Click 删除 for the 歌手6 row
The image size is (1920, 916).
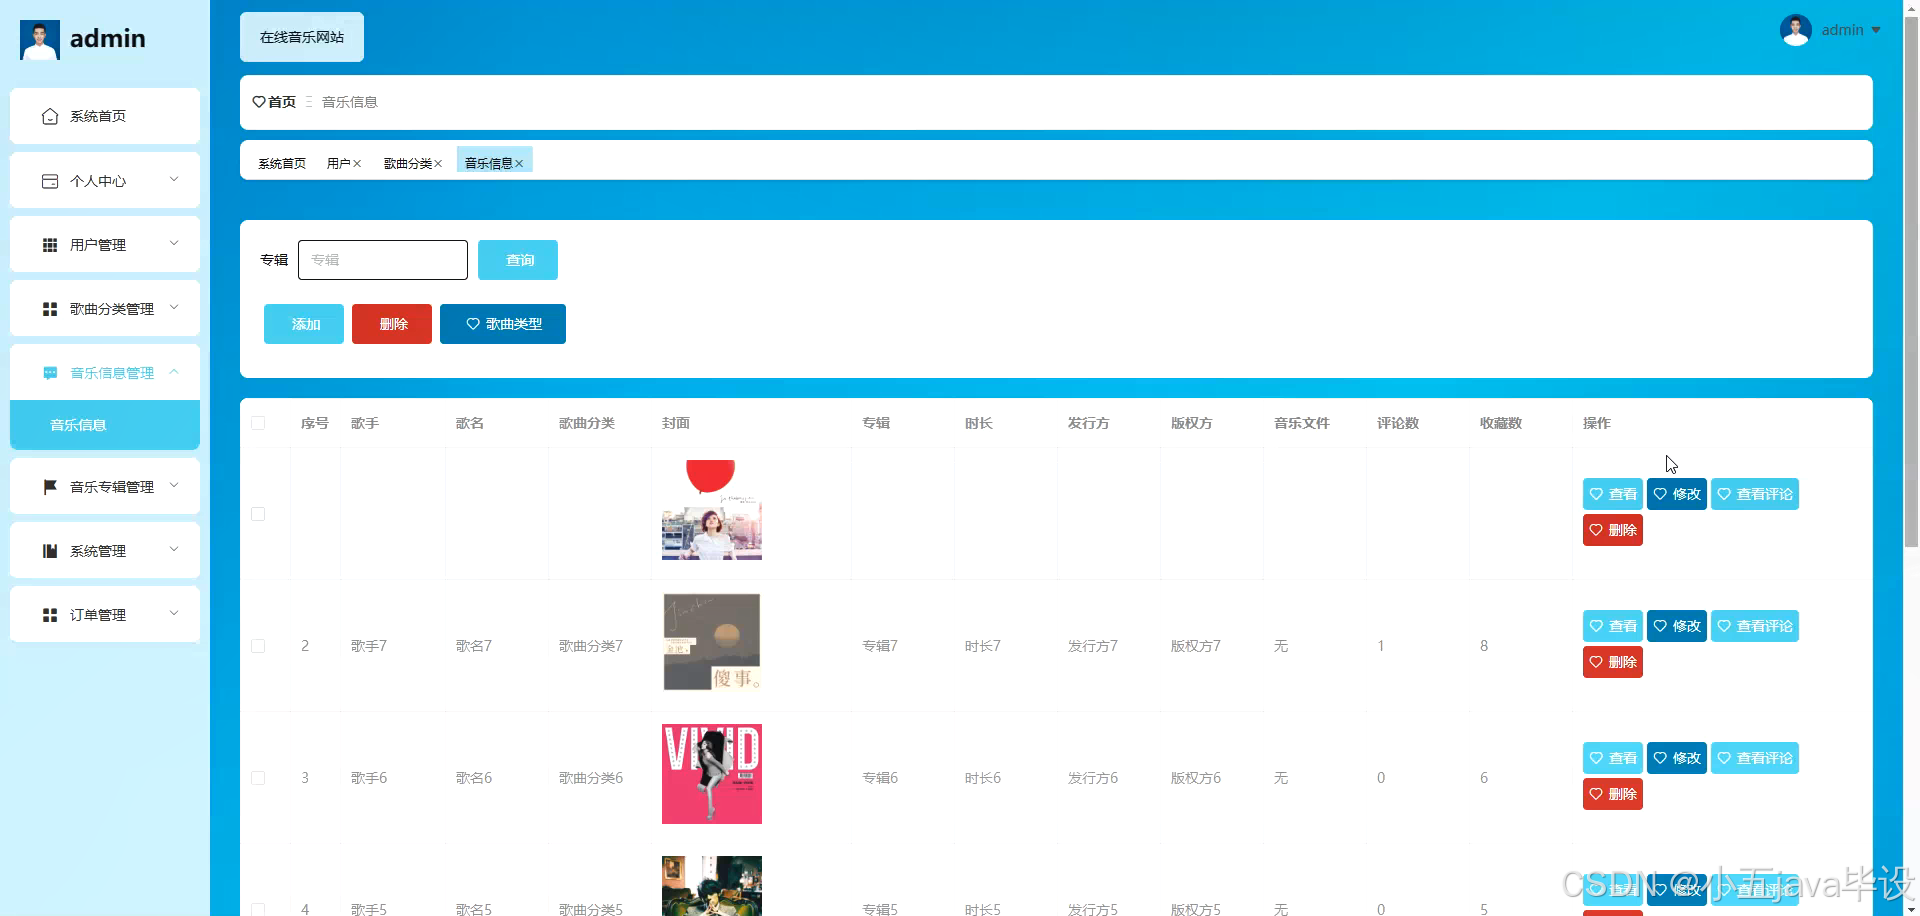[1613, 794]
